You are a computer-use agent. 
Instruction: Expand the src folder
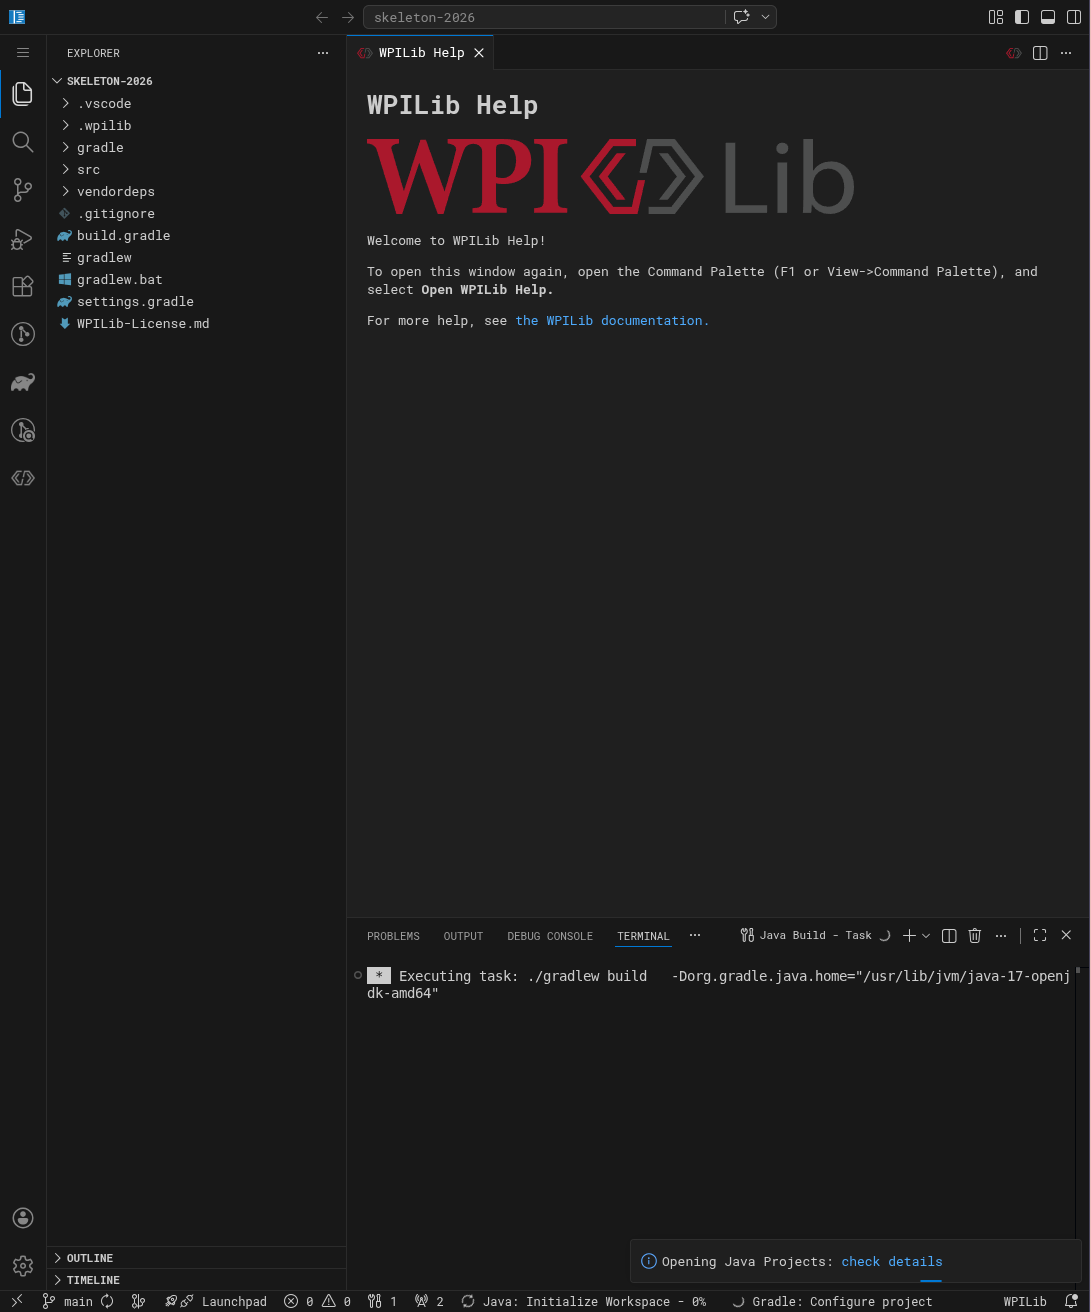click(x=196, y=169)
